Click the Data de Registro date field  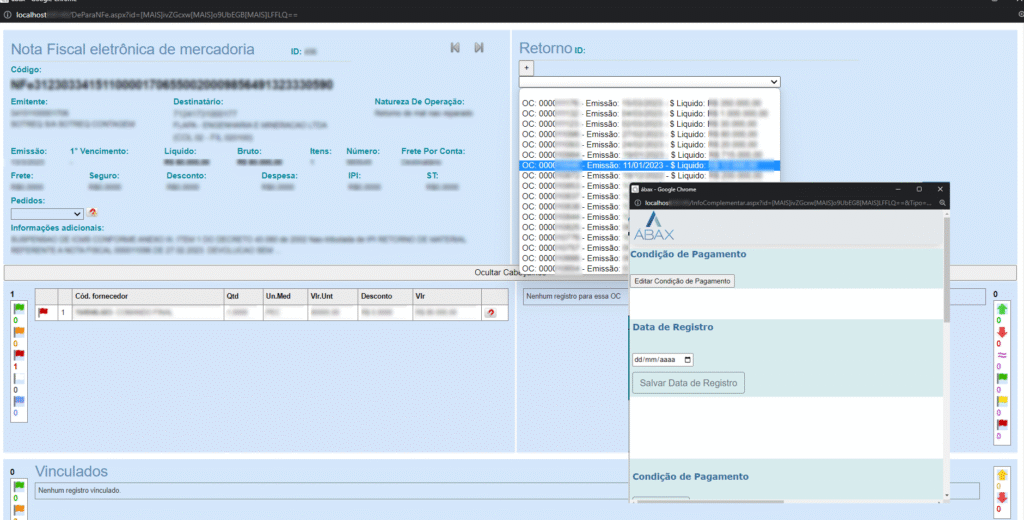[x=655, y=359]
